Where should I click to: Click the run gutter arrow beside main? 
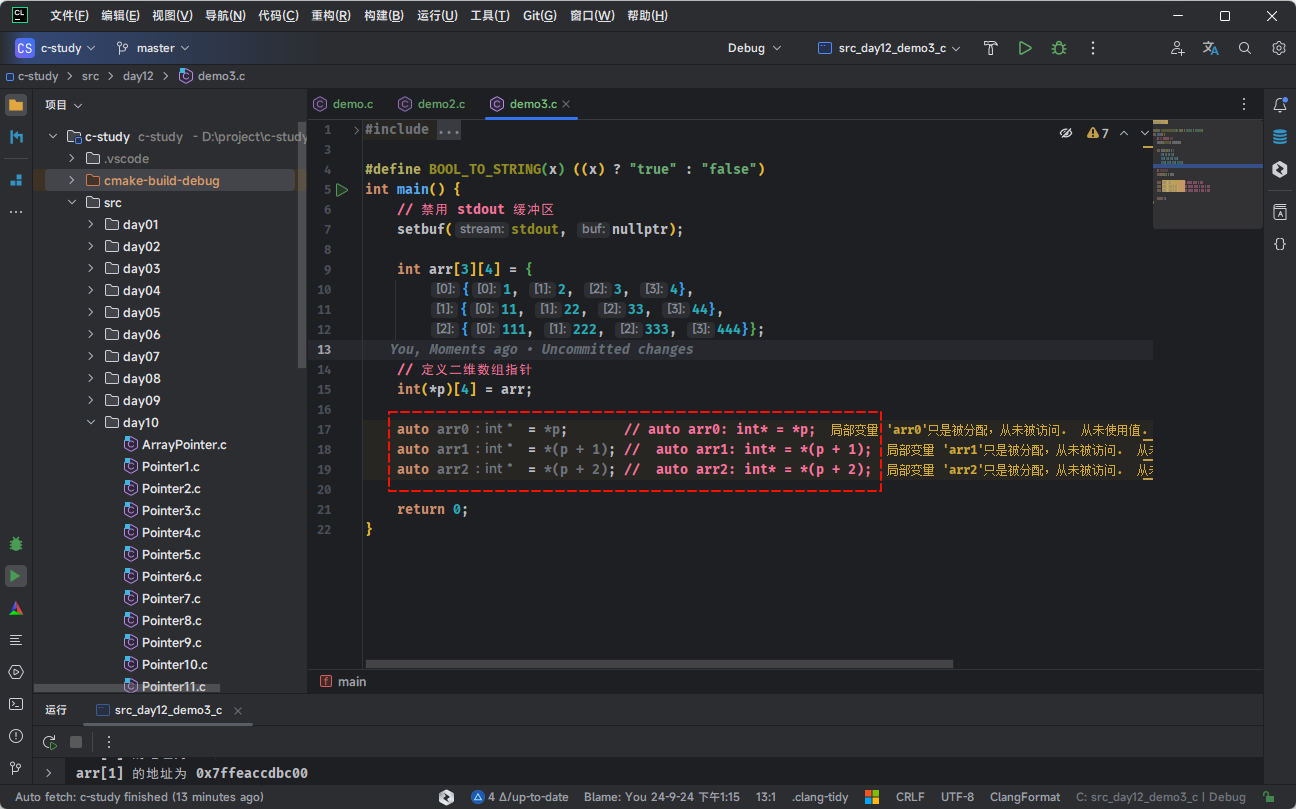click(342, 189)
